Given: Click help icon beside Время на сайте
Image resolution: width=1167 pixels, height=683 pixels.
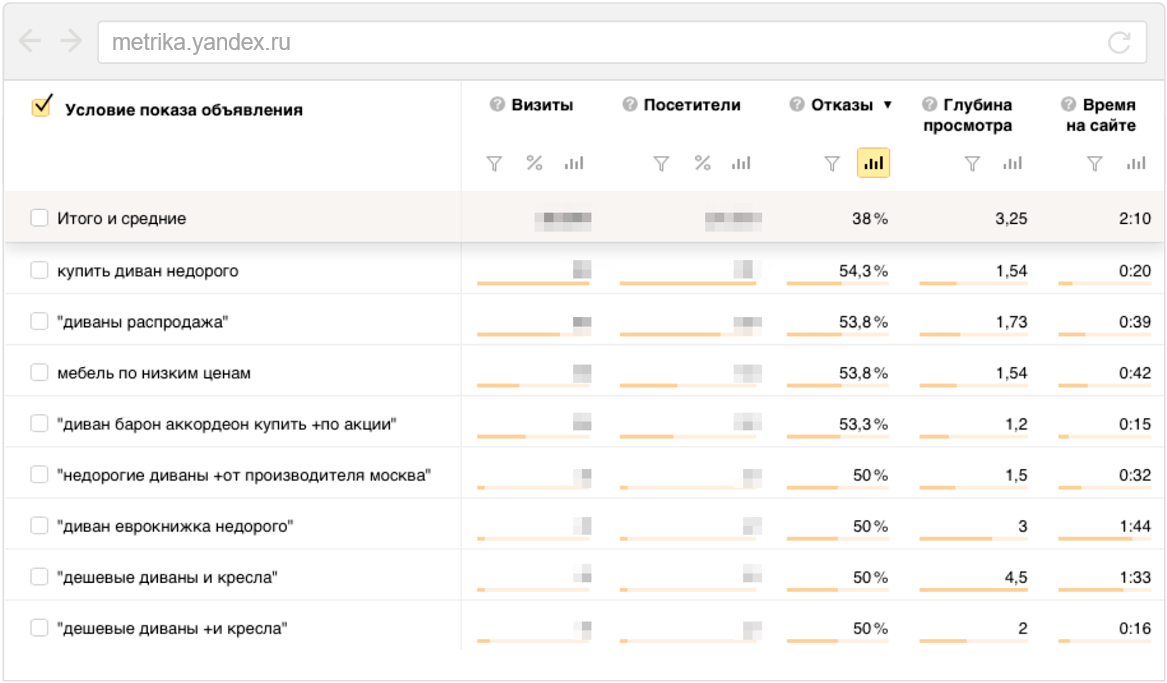Looking at the screenshot, I should pos(1068,105).
